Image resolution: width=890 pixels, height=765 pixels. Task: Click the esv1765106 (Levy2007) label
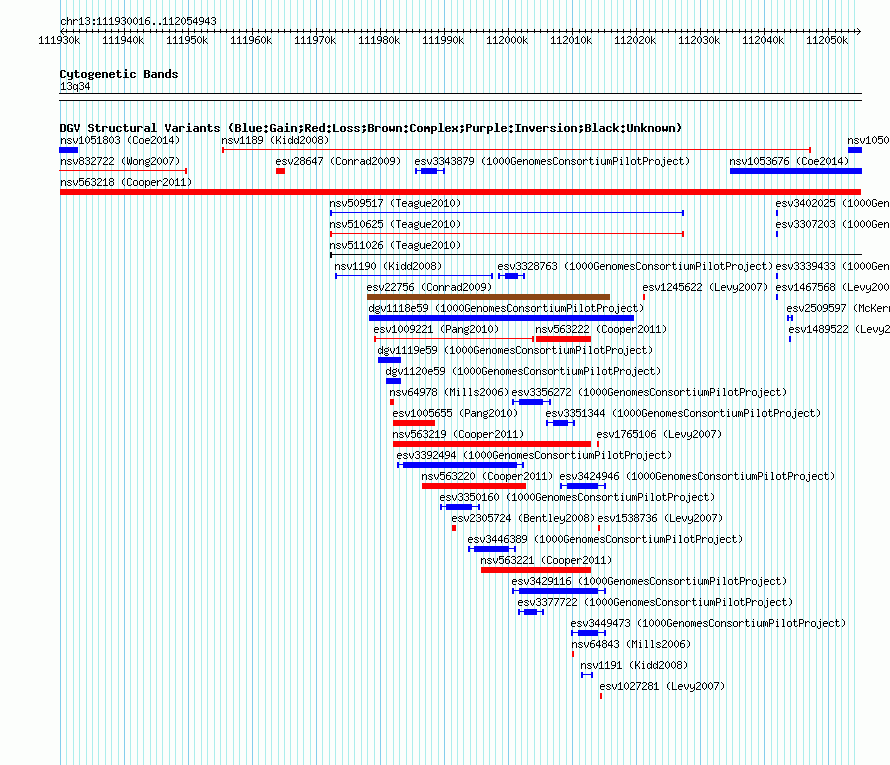coord(659,434)
